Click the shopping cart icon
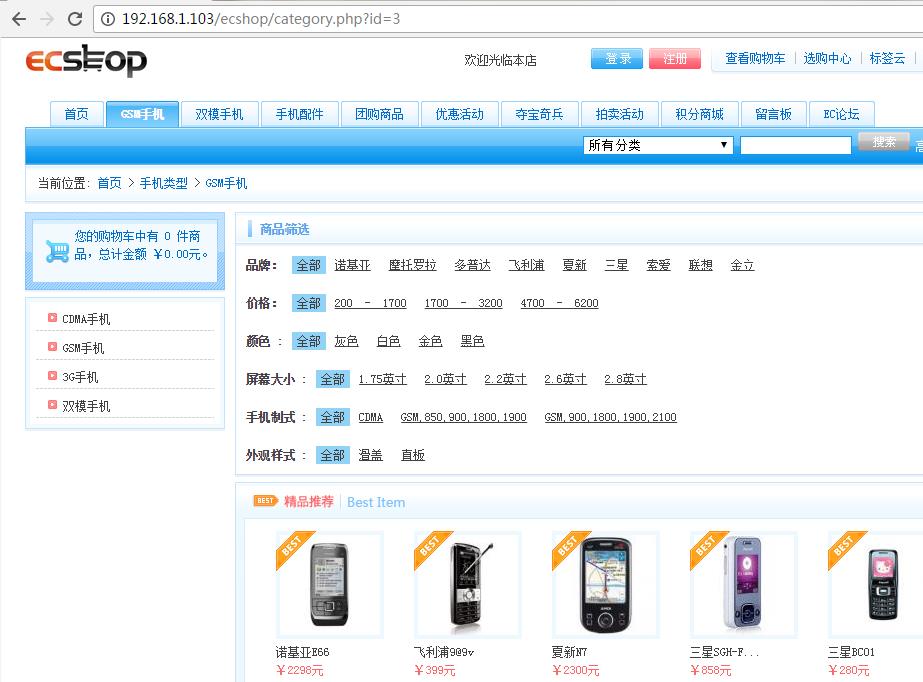The height and width of the screenshot is (682, 923). [57, 251]
